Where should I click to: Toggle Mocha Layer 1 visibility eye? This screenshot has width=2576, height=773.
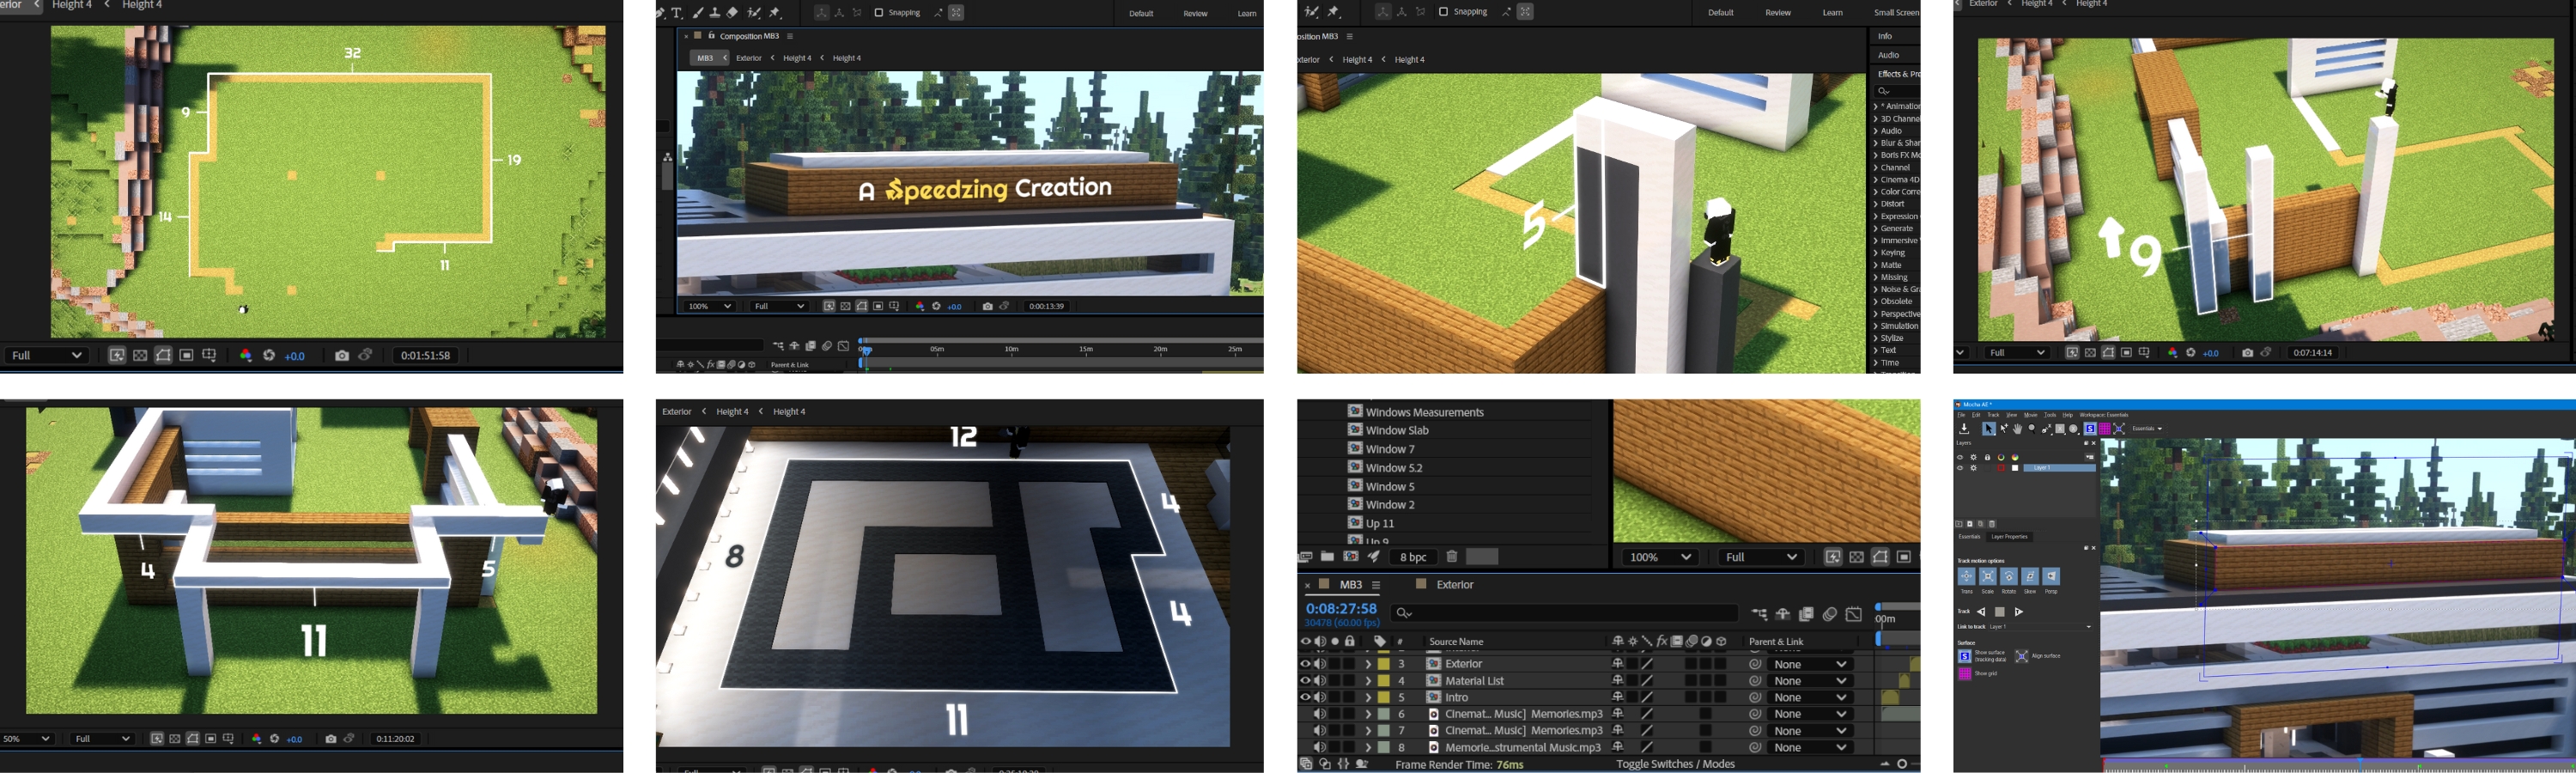1960,468
